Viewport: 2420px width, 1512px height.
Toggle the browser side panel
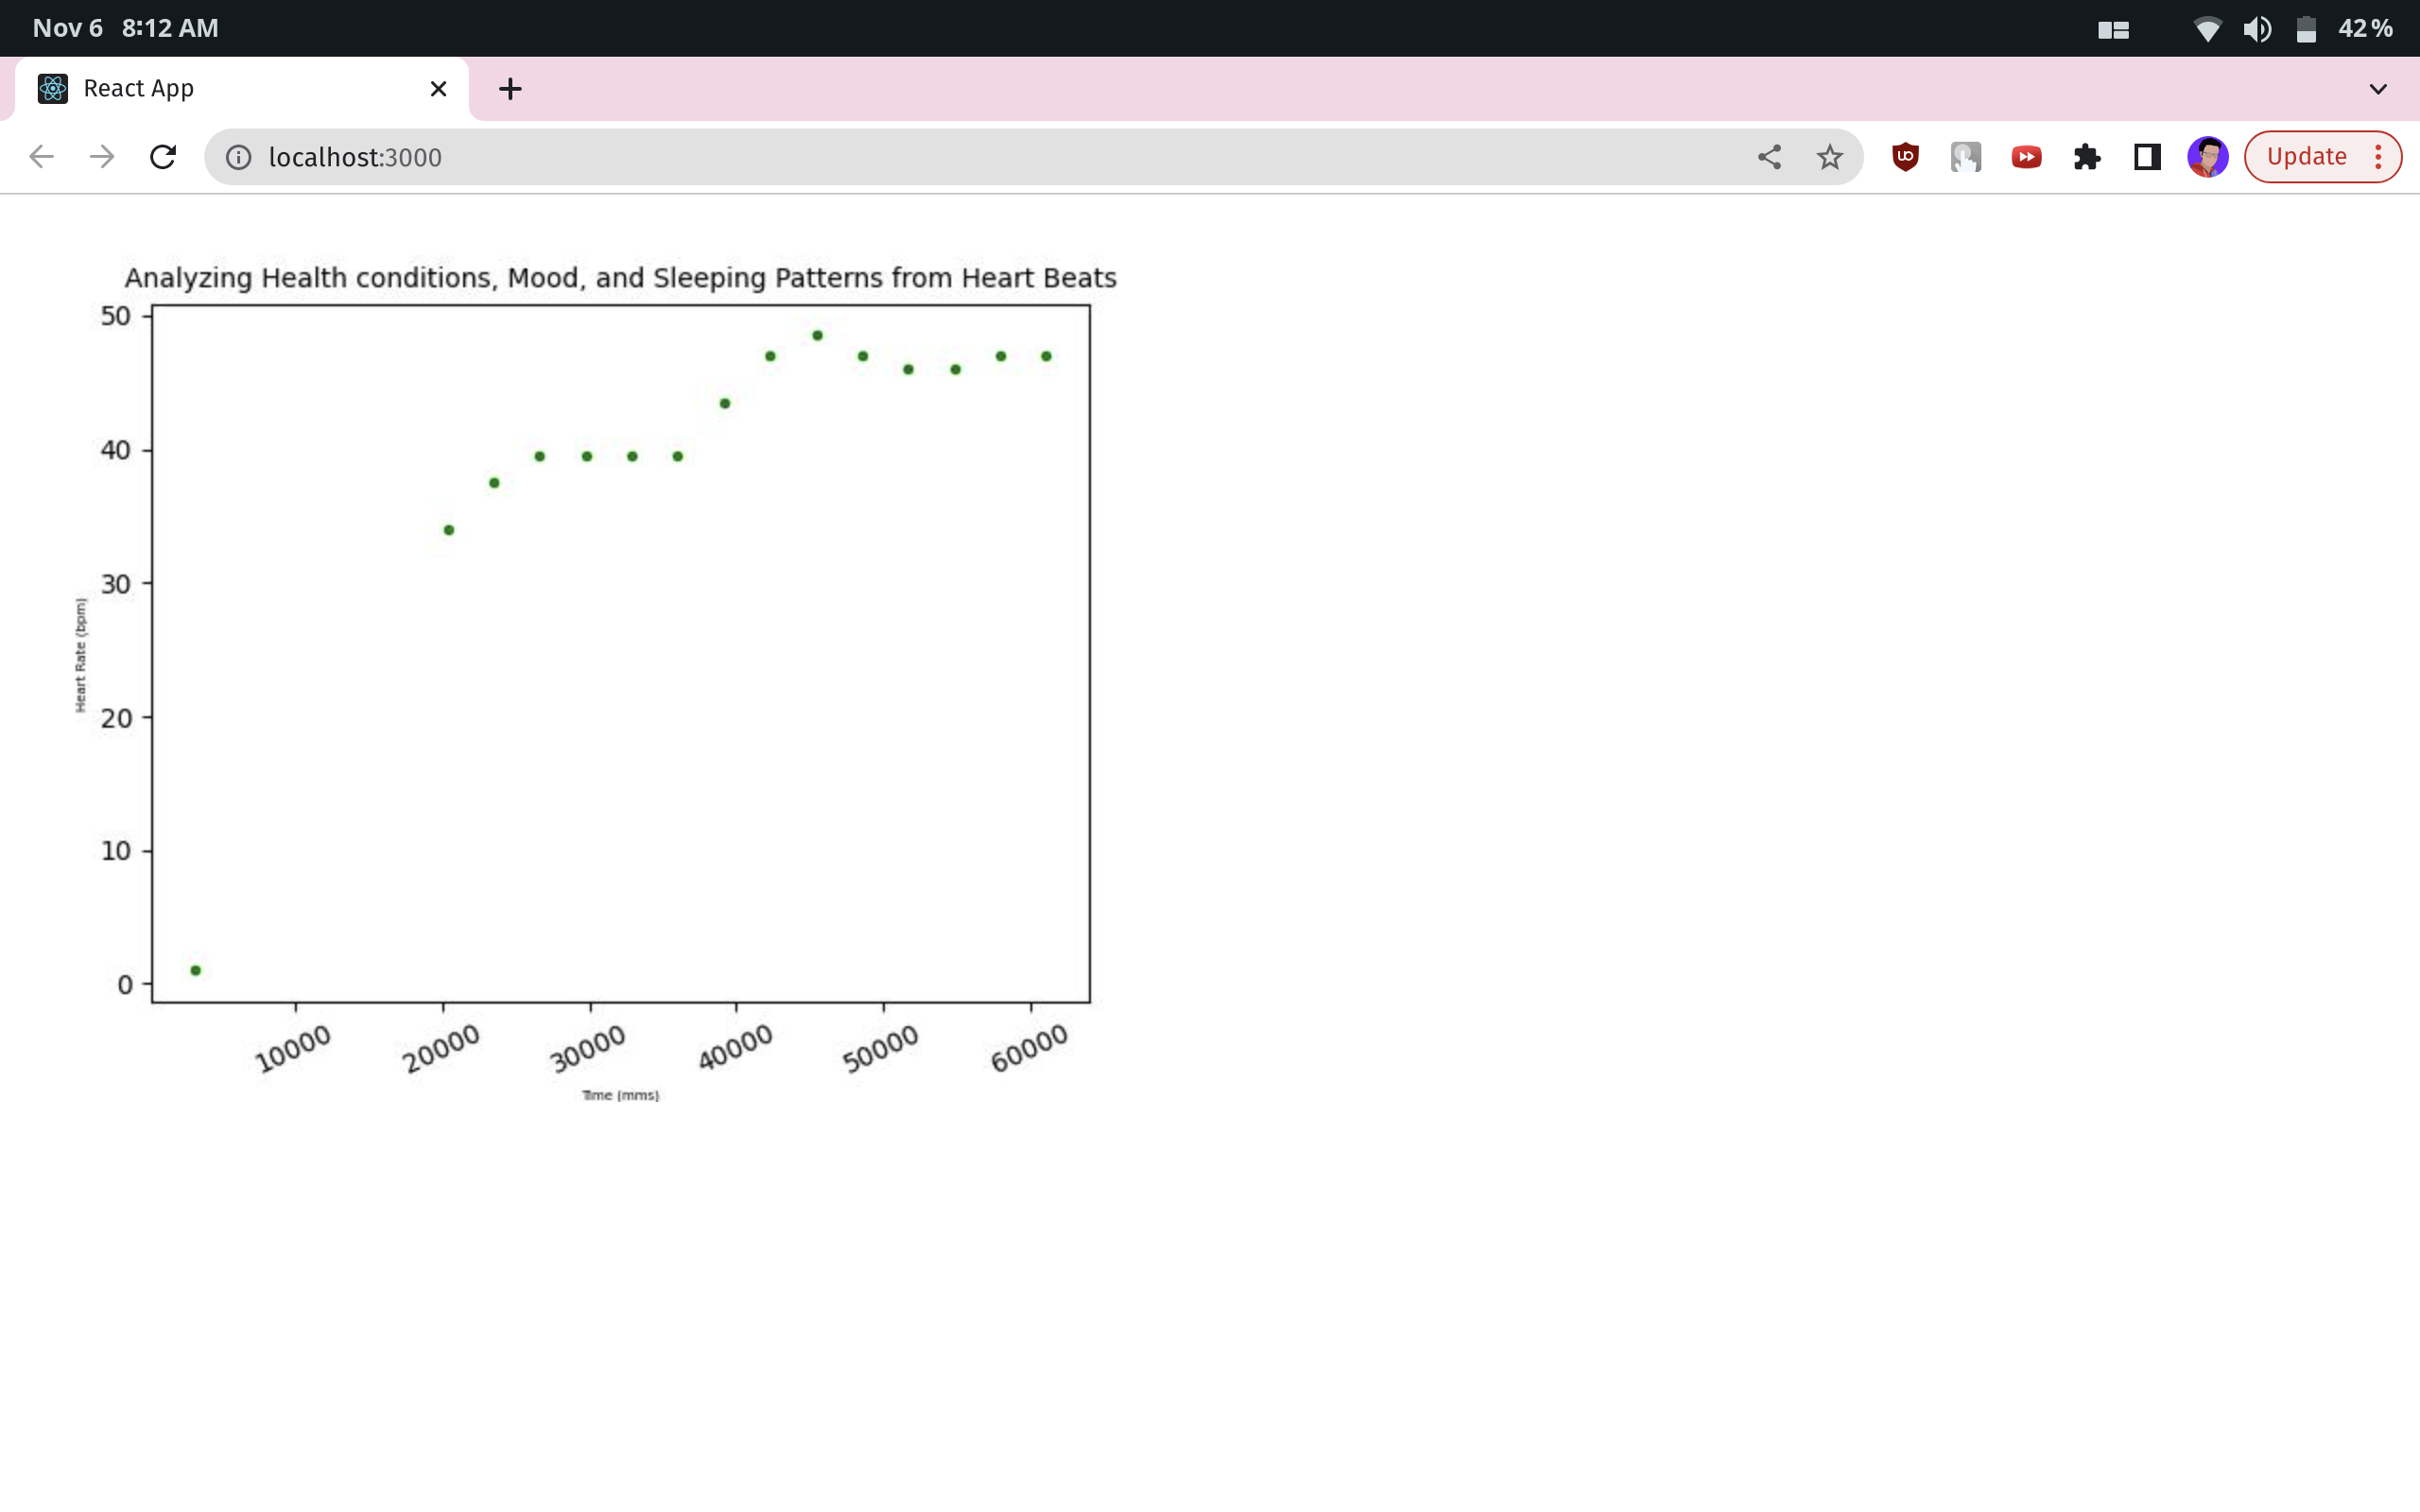coord(2147,157)
